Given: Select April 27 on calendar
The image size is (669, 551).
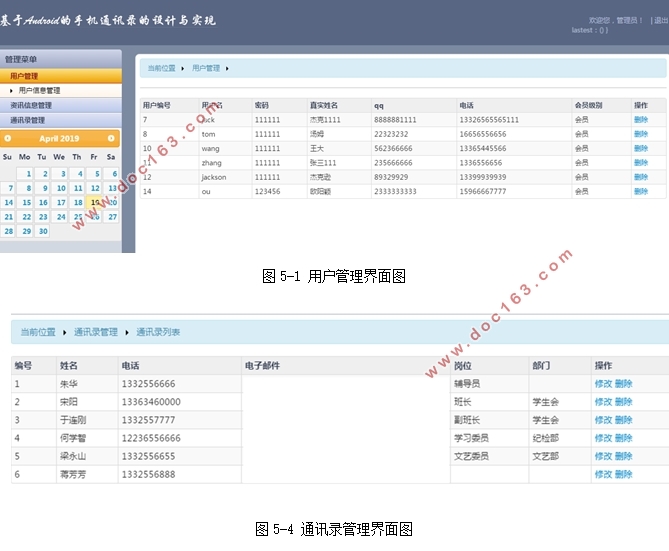Looking at the screenshot, I should coord(111,217).
